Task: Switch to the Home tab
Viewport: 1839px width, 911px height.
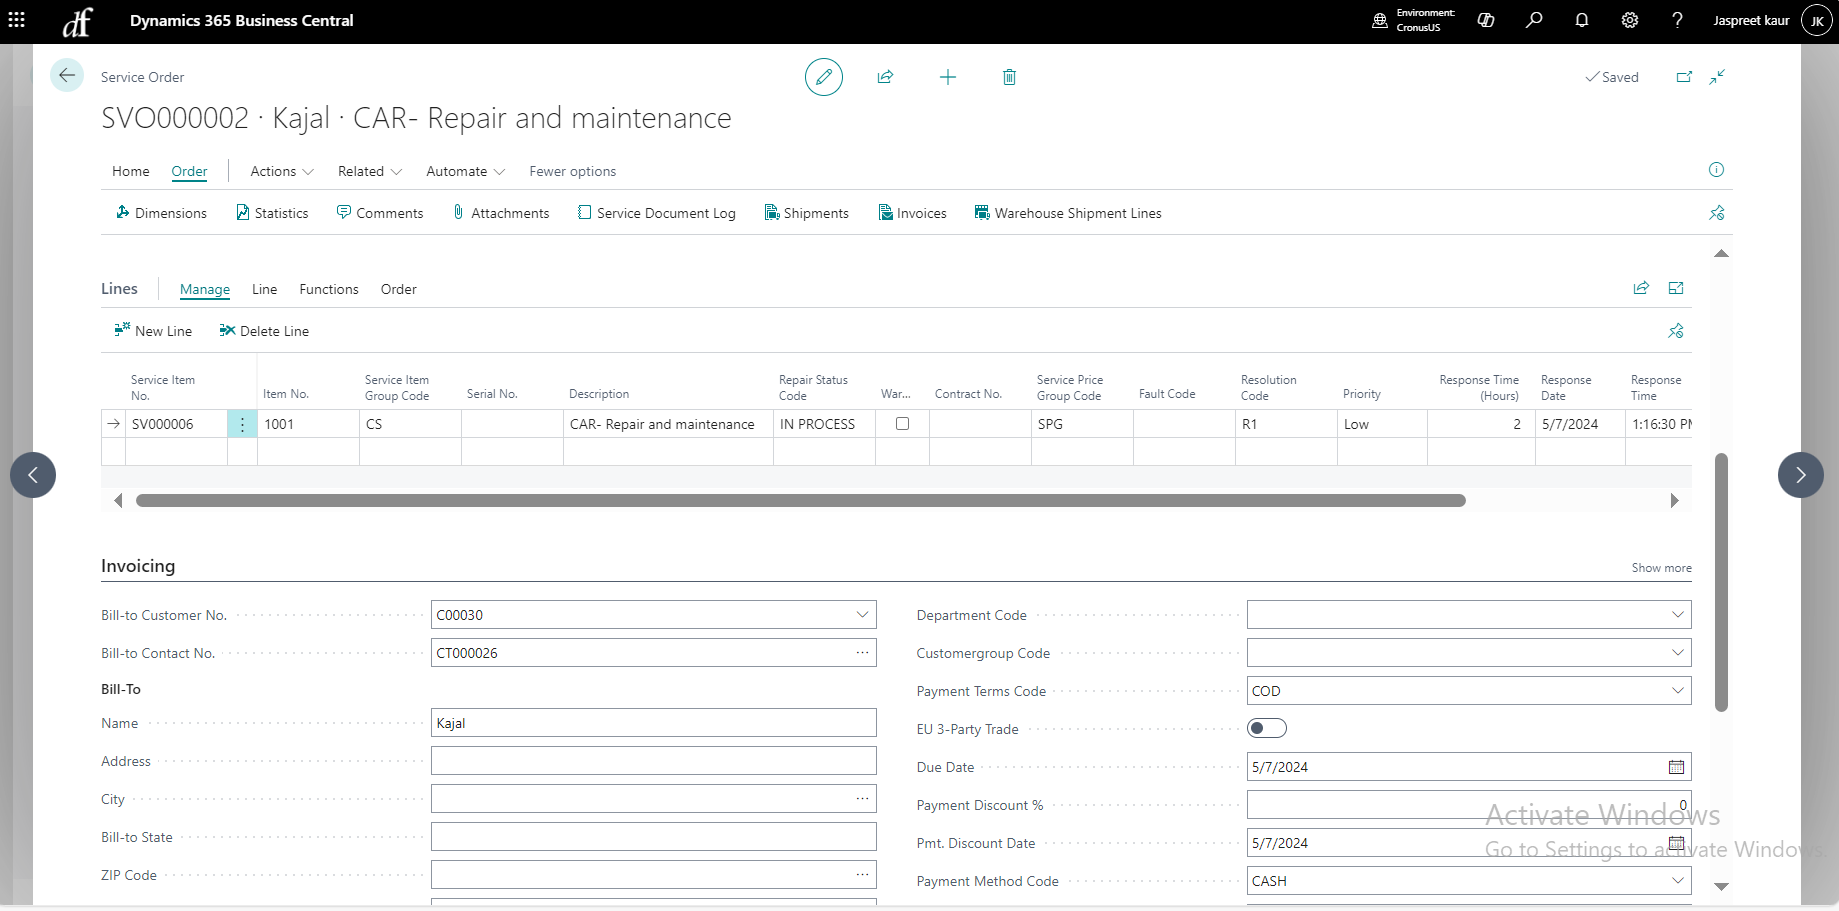Action: click(x=130, y=171)
